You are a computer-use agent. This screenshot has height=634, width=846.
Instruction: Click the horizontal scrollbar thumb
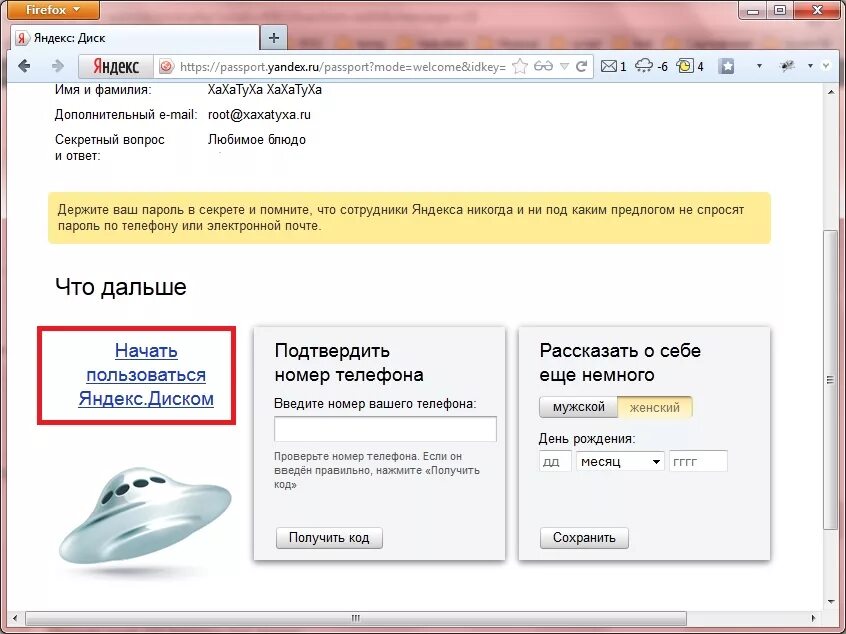click(x=356, y=618)
